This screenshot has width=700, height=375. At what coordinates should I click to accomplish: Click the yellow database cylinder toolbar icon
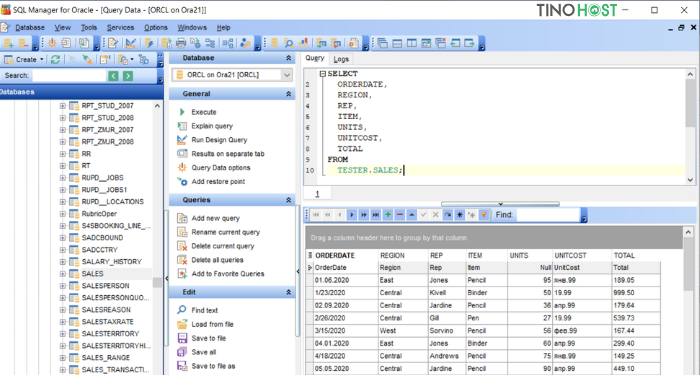pyautogui.click(x=274, y=43)
